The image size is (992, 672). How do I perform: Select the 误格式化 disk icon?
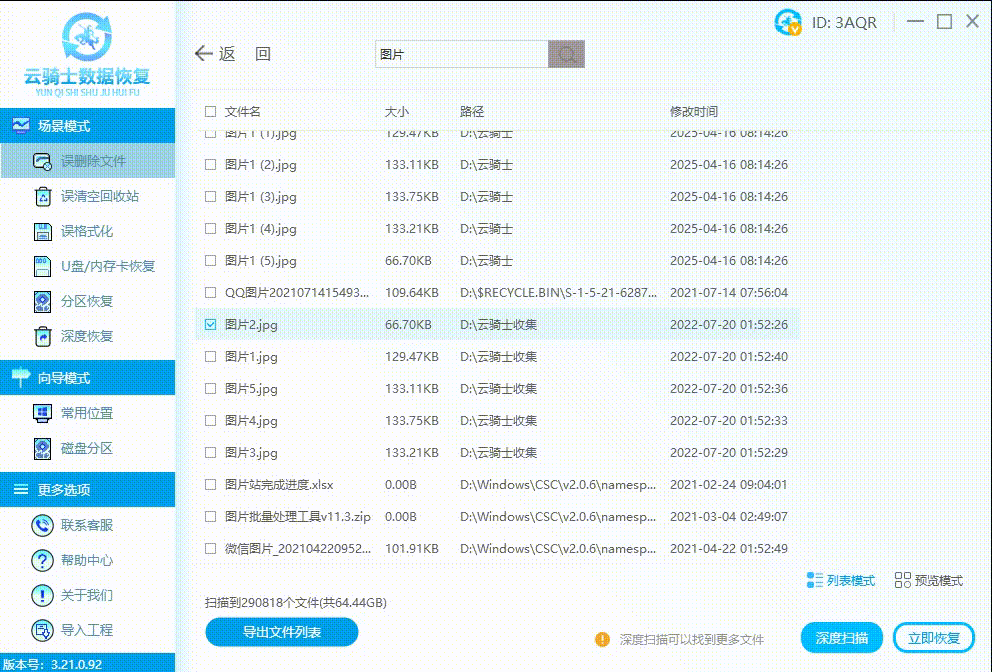pos(42,232)
